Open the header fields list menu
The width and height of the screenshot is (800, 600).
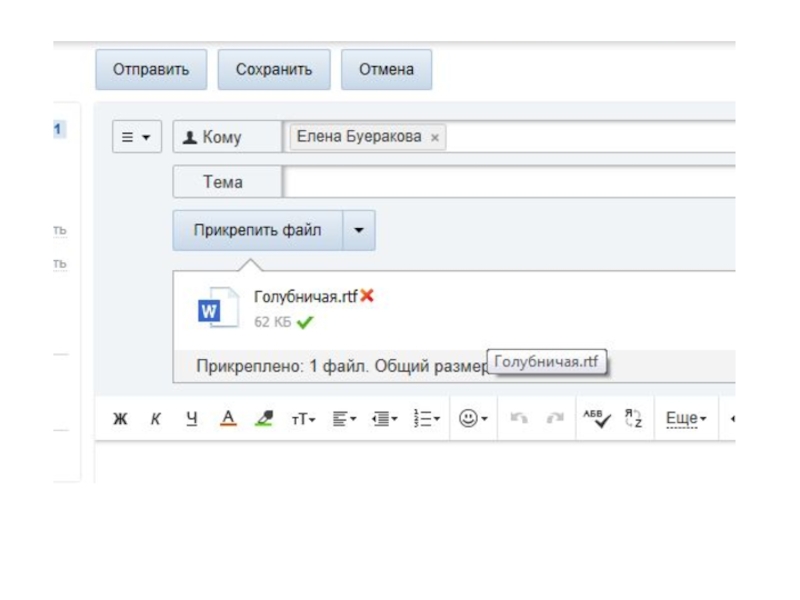click(x=137, y=137)
